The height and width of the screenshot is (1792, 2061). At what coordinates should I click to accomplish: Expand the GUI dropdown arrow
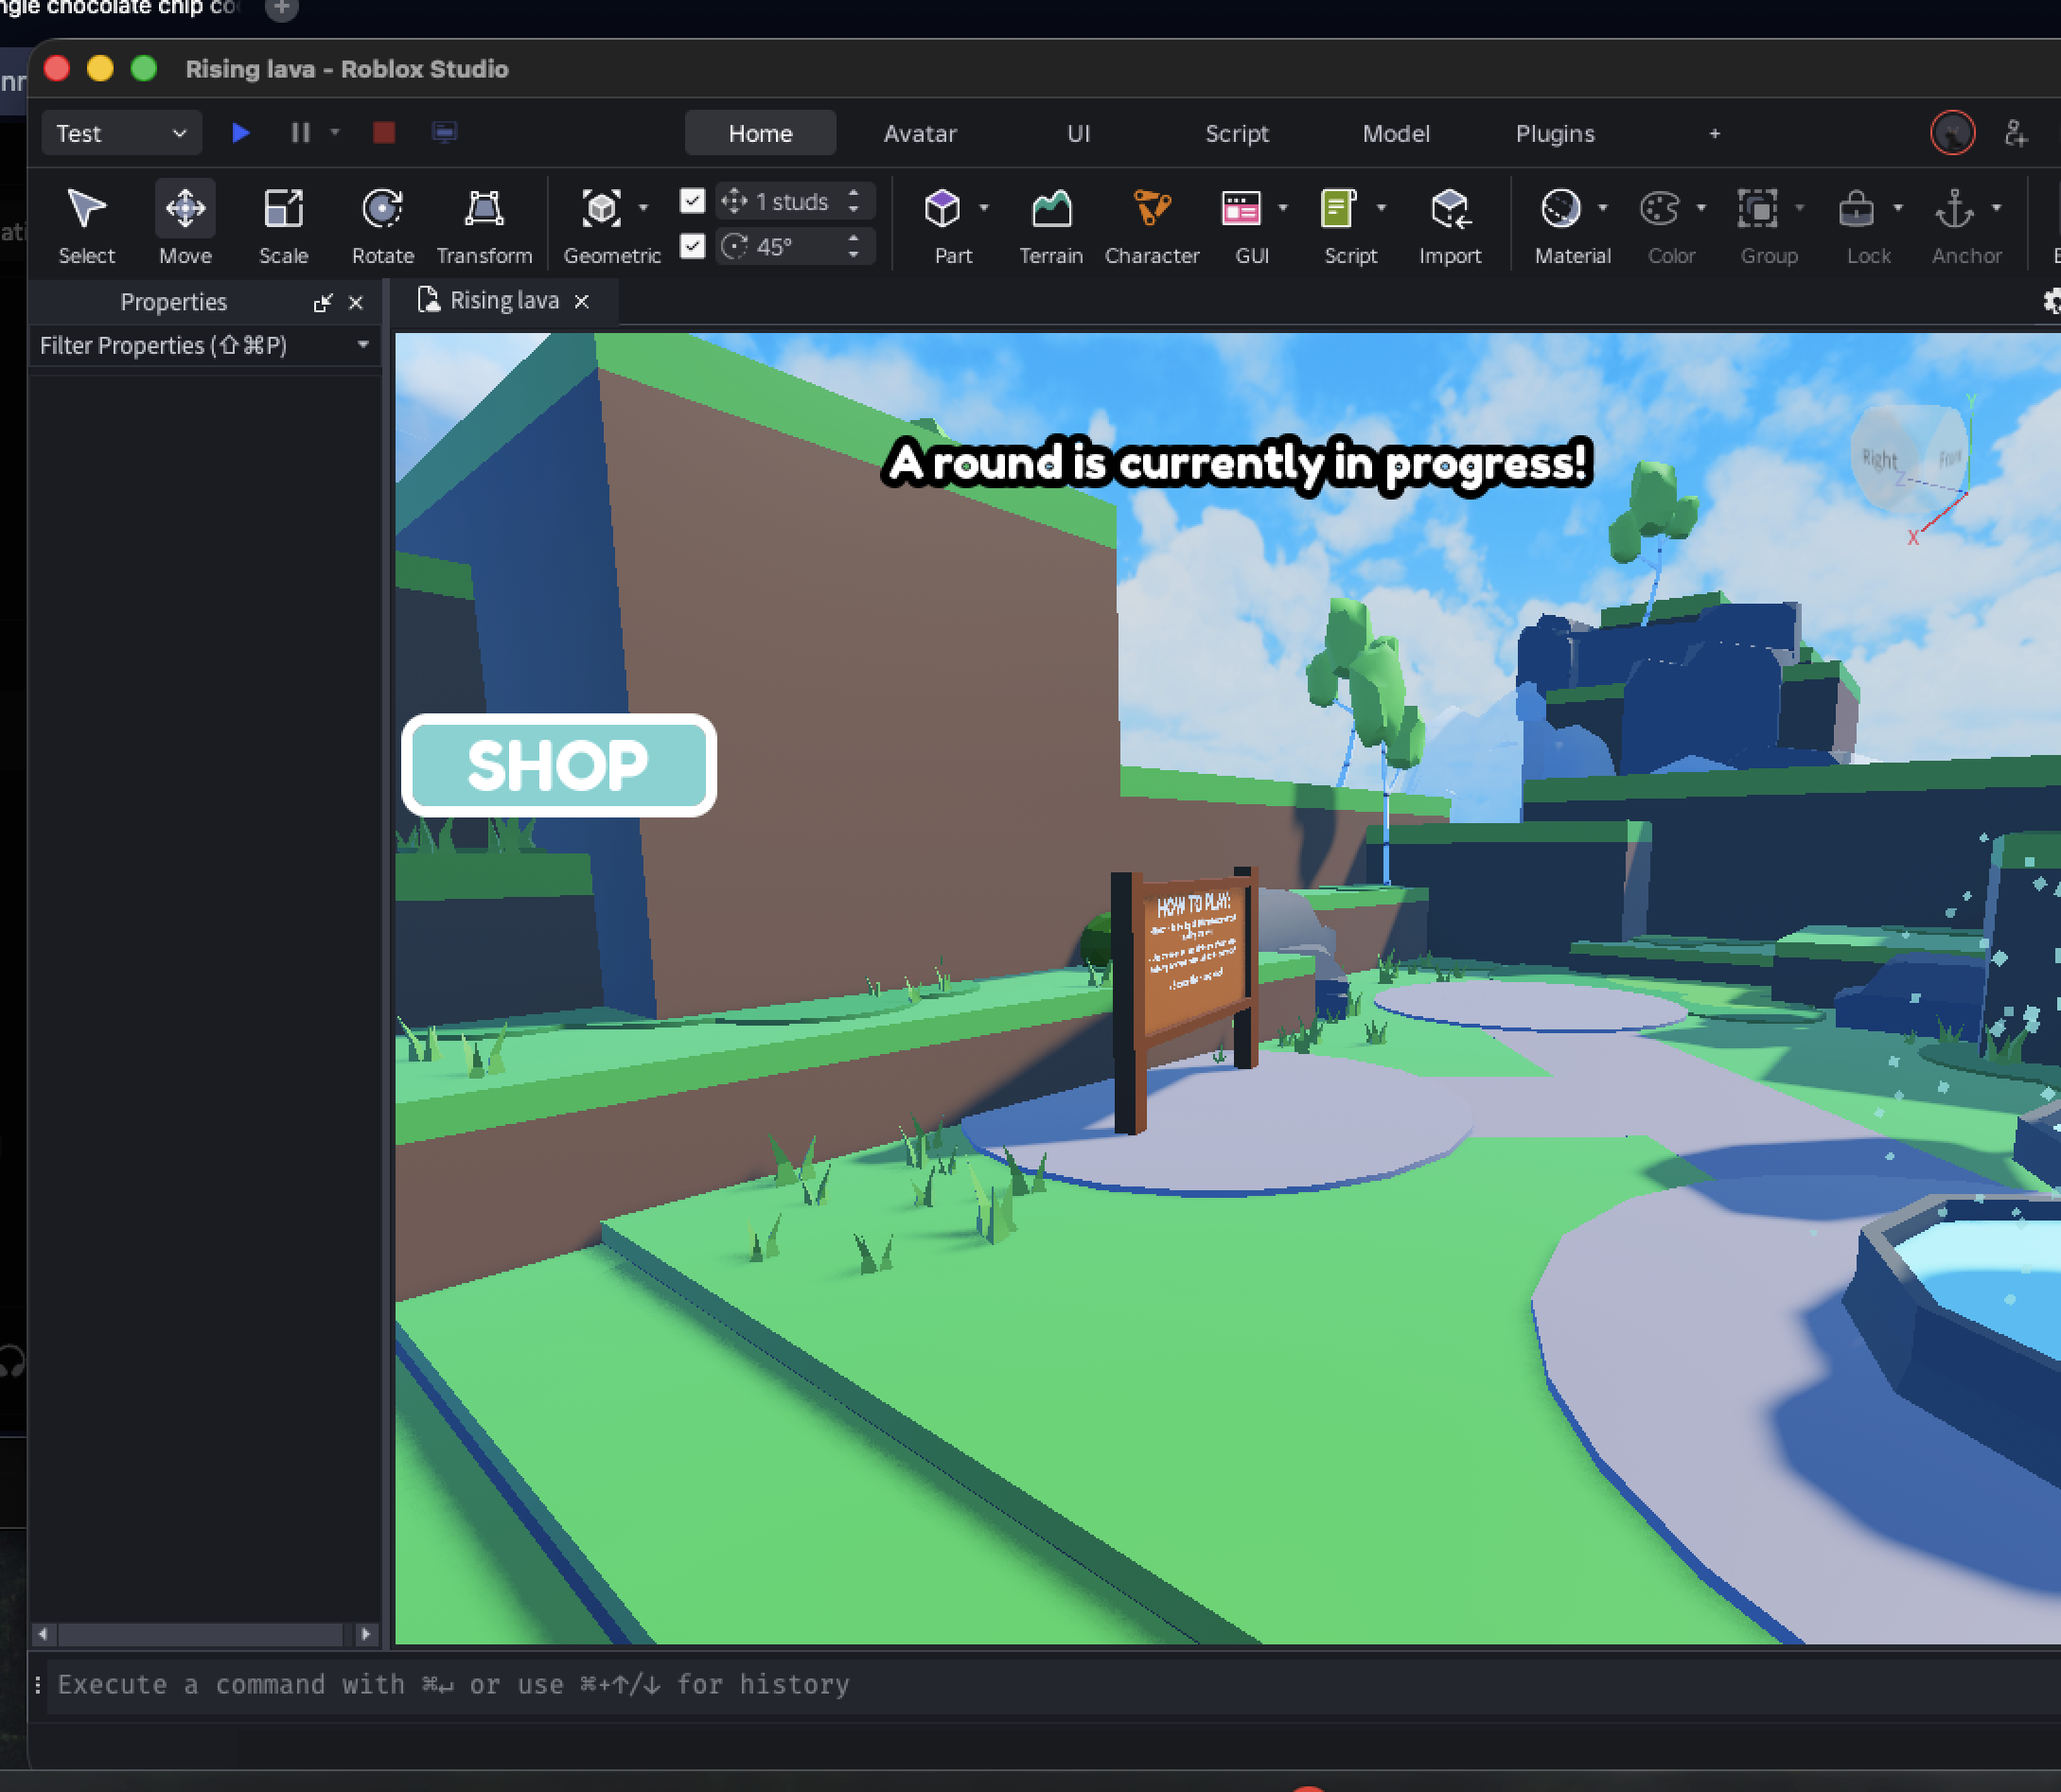[x=1283, y=208]
